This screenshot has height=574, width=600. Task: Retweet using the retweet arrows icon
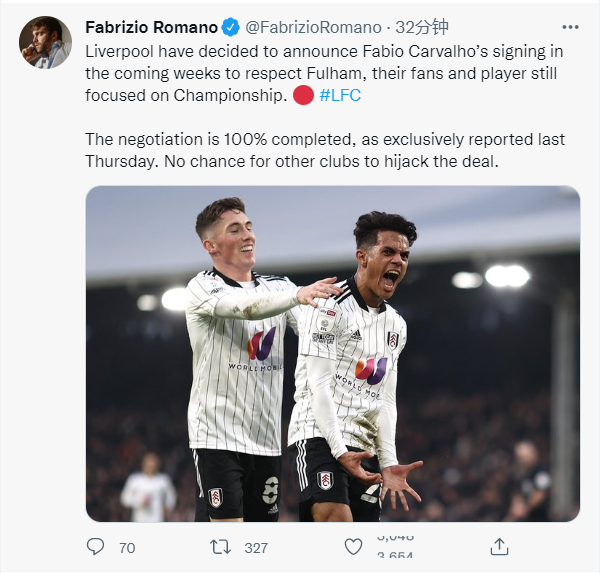[x=222, y=547]
